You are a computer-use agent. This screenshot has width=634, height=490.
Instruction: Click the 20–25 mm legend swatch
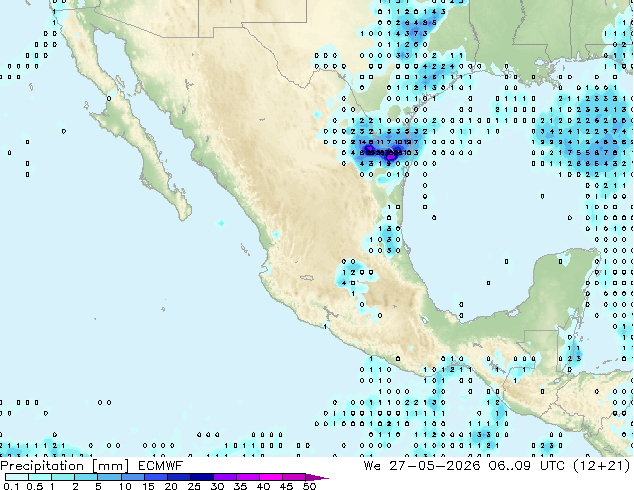[178, 477]
